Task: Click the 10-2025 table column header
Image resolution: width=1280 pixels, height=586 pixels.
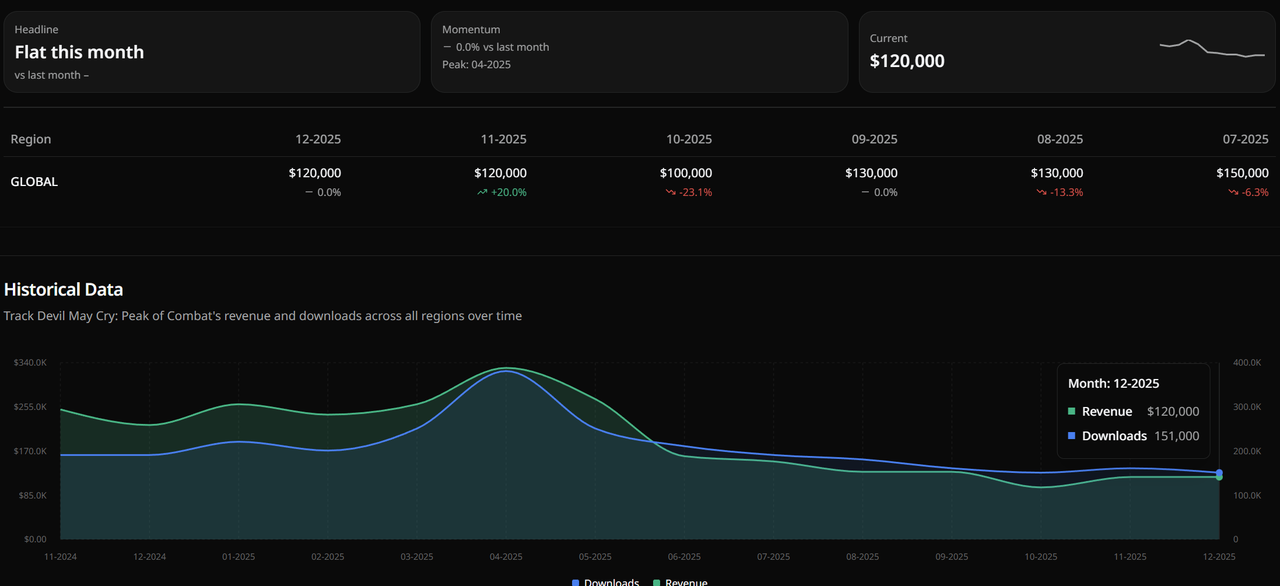Action: pos(689,139)
